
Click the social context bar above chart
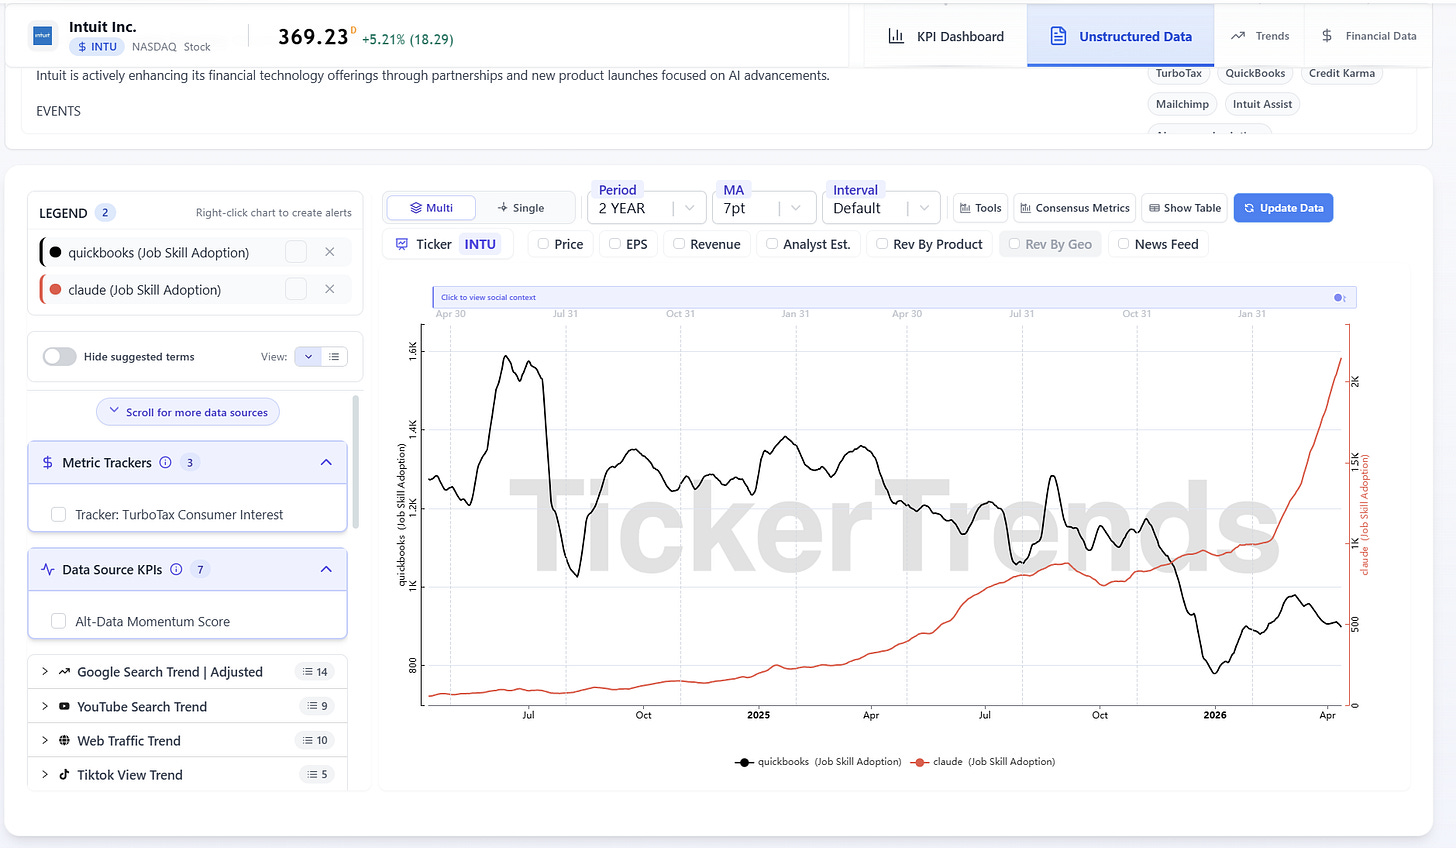894,297
